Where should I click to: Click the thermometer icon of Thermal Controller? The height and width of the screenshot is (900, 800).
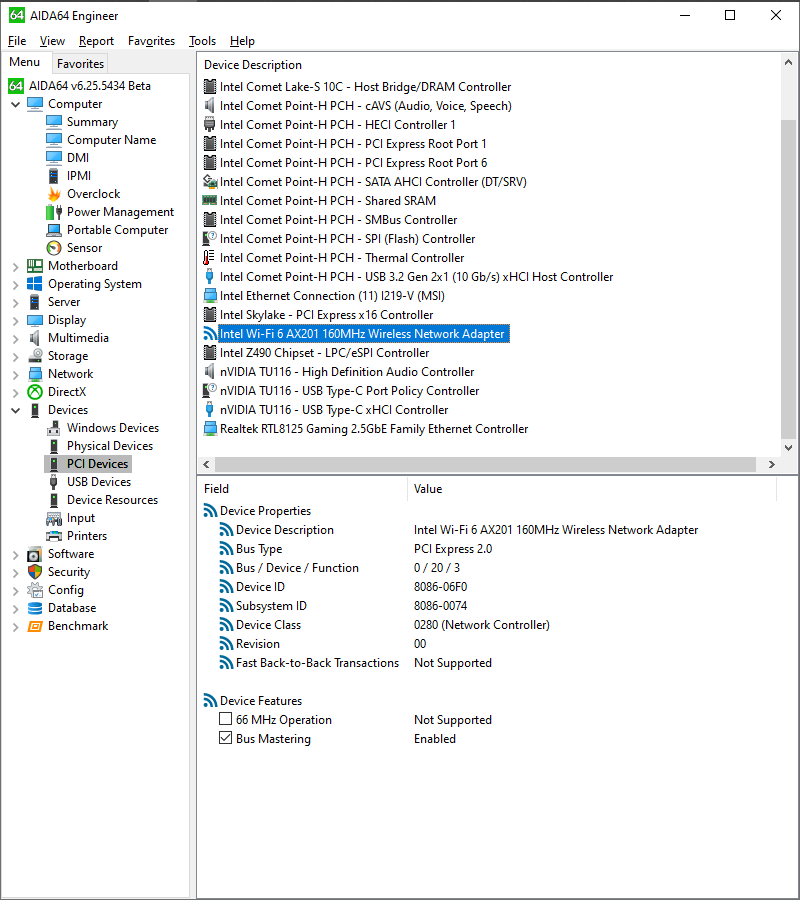[210, 258]
